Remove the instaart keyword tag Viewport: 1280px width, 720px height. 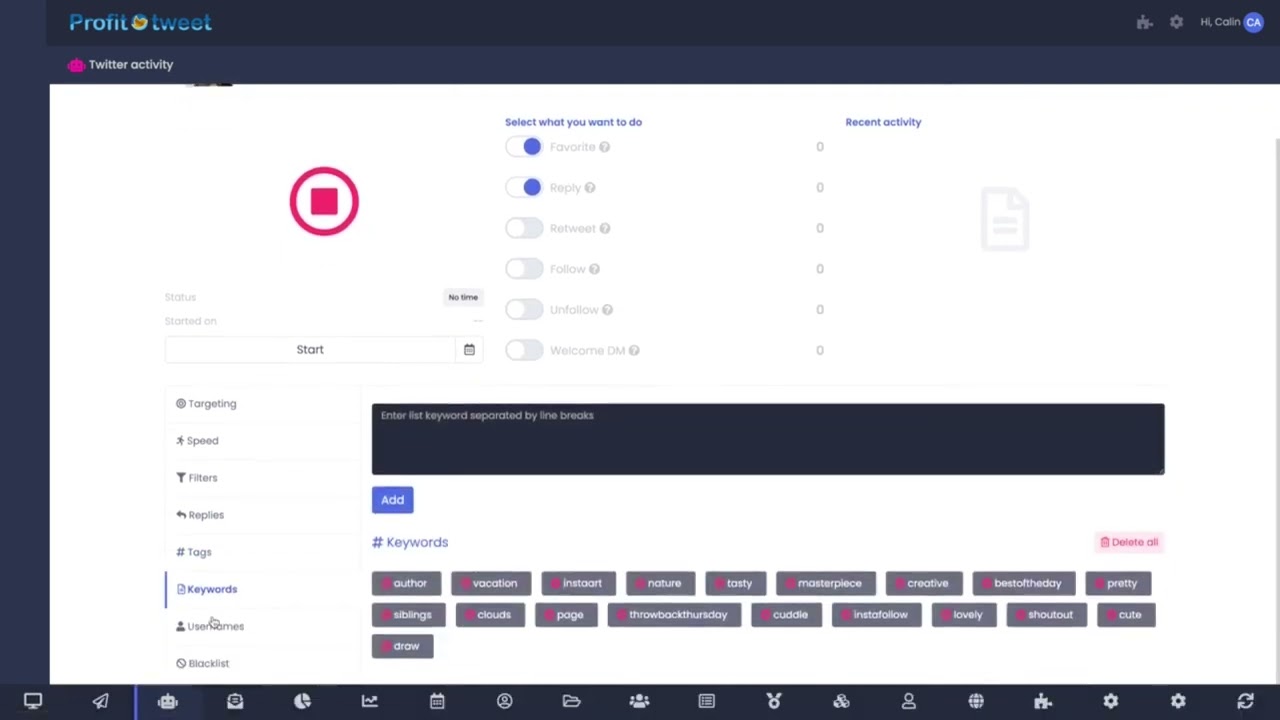[x=556, y=583]
